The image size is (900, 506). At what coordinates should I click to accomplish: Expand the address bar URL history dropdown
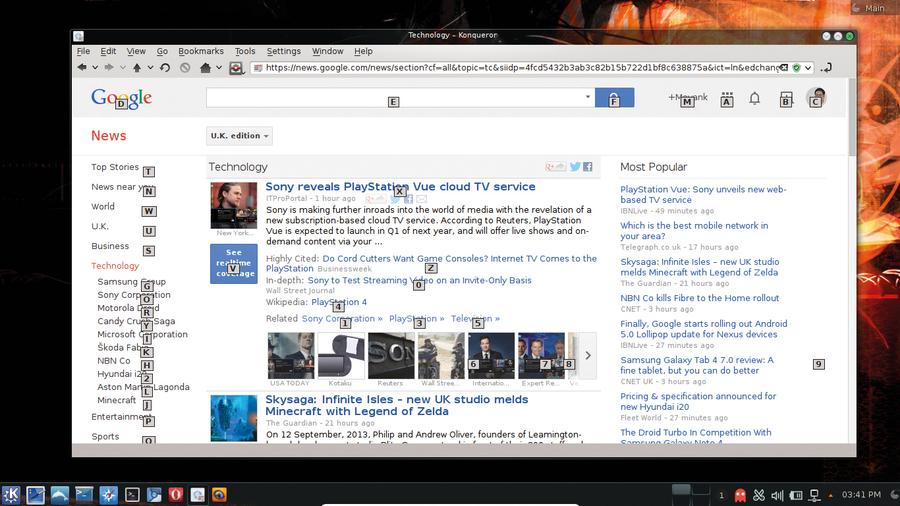(808, 68)
